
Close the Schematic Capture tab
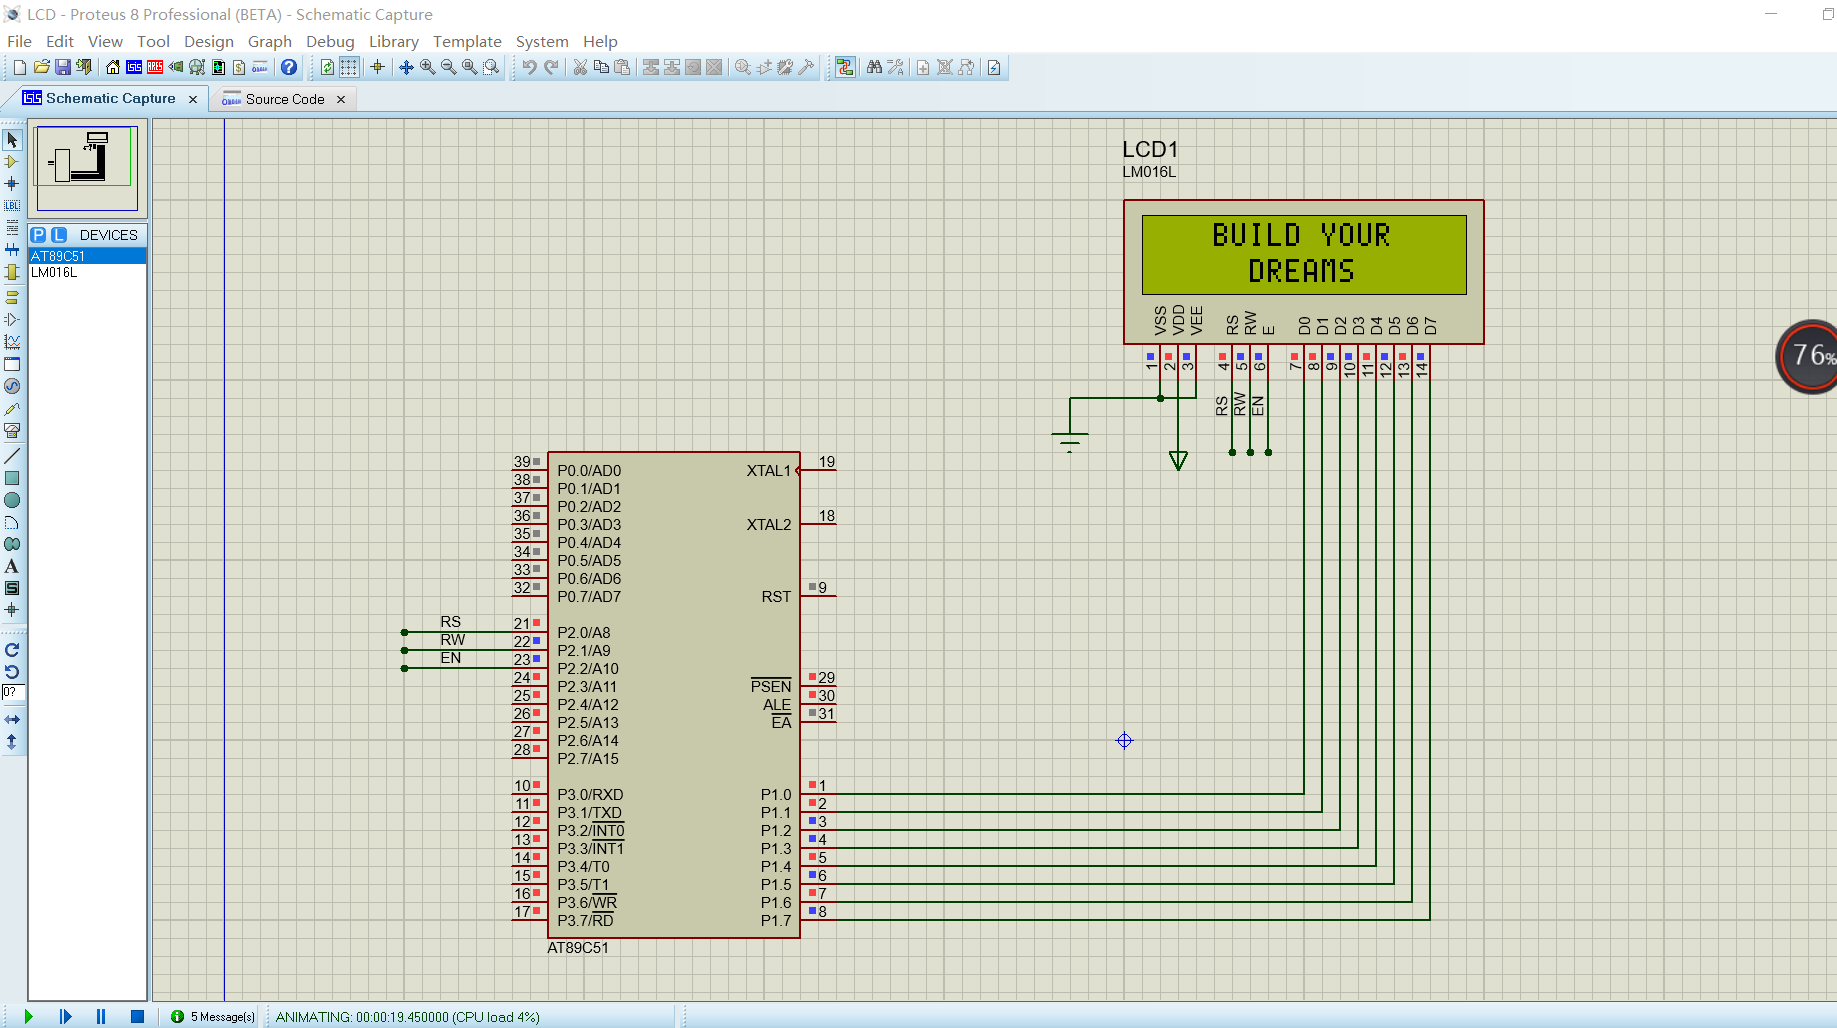point(193,99)
